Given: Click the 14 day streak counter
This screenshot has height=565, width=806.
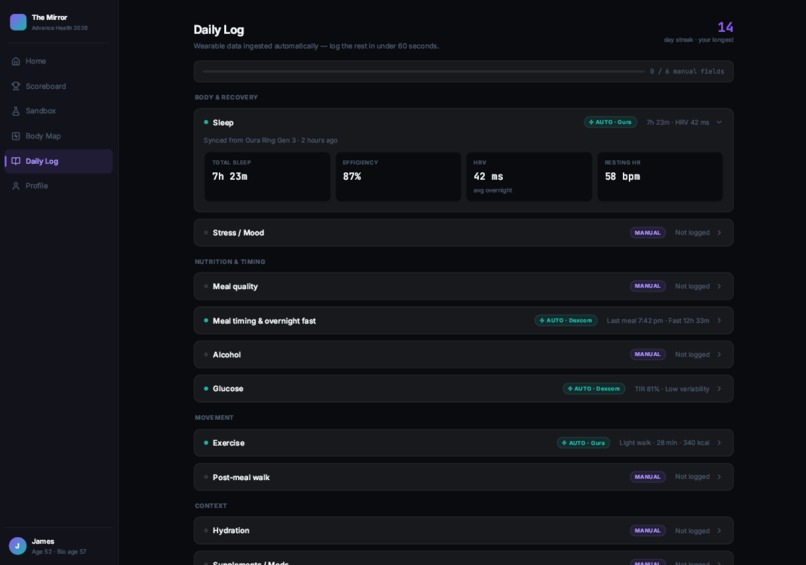Looking at the screenshot, I should coord(725,27).
